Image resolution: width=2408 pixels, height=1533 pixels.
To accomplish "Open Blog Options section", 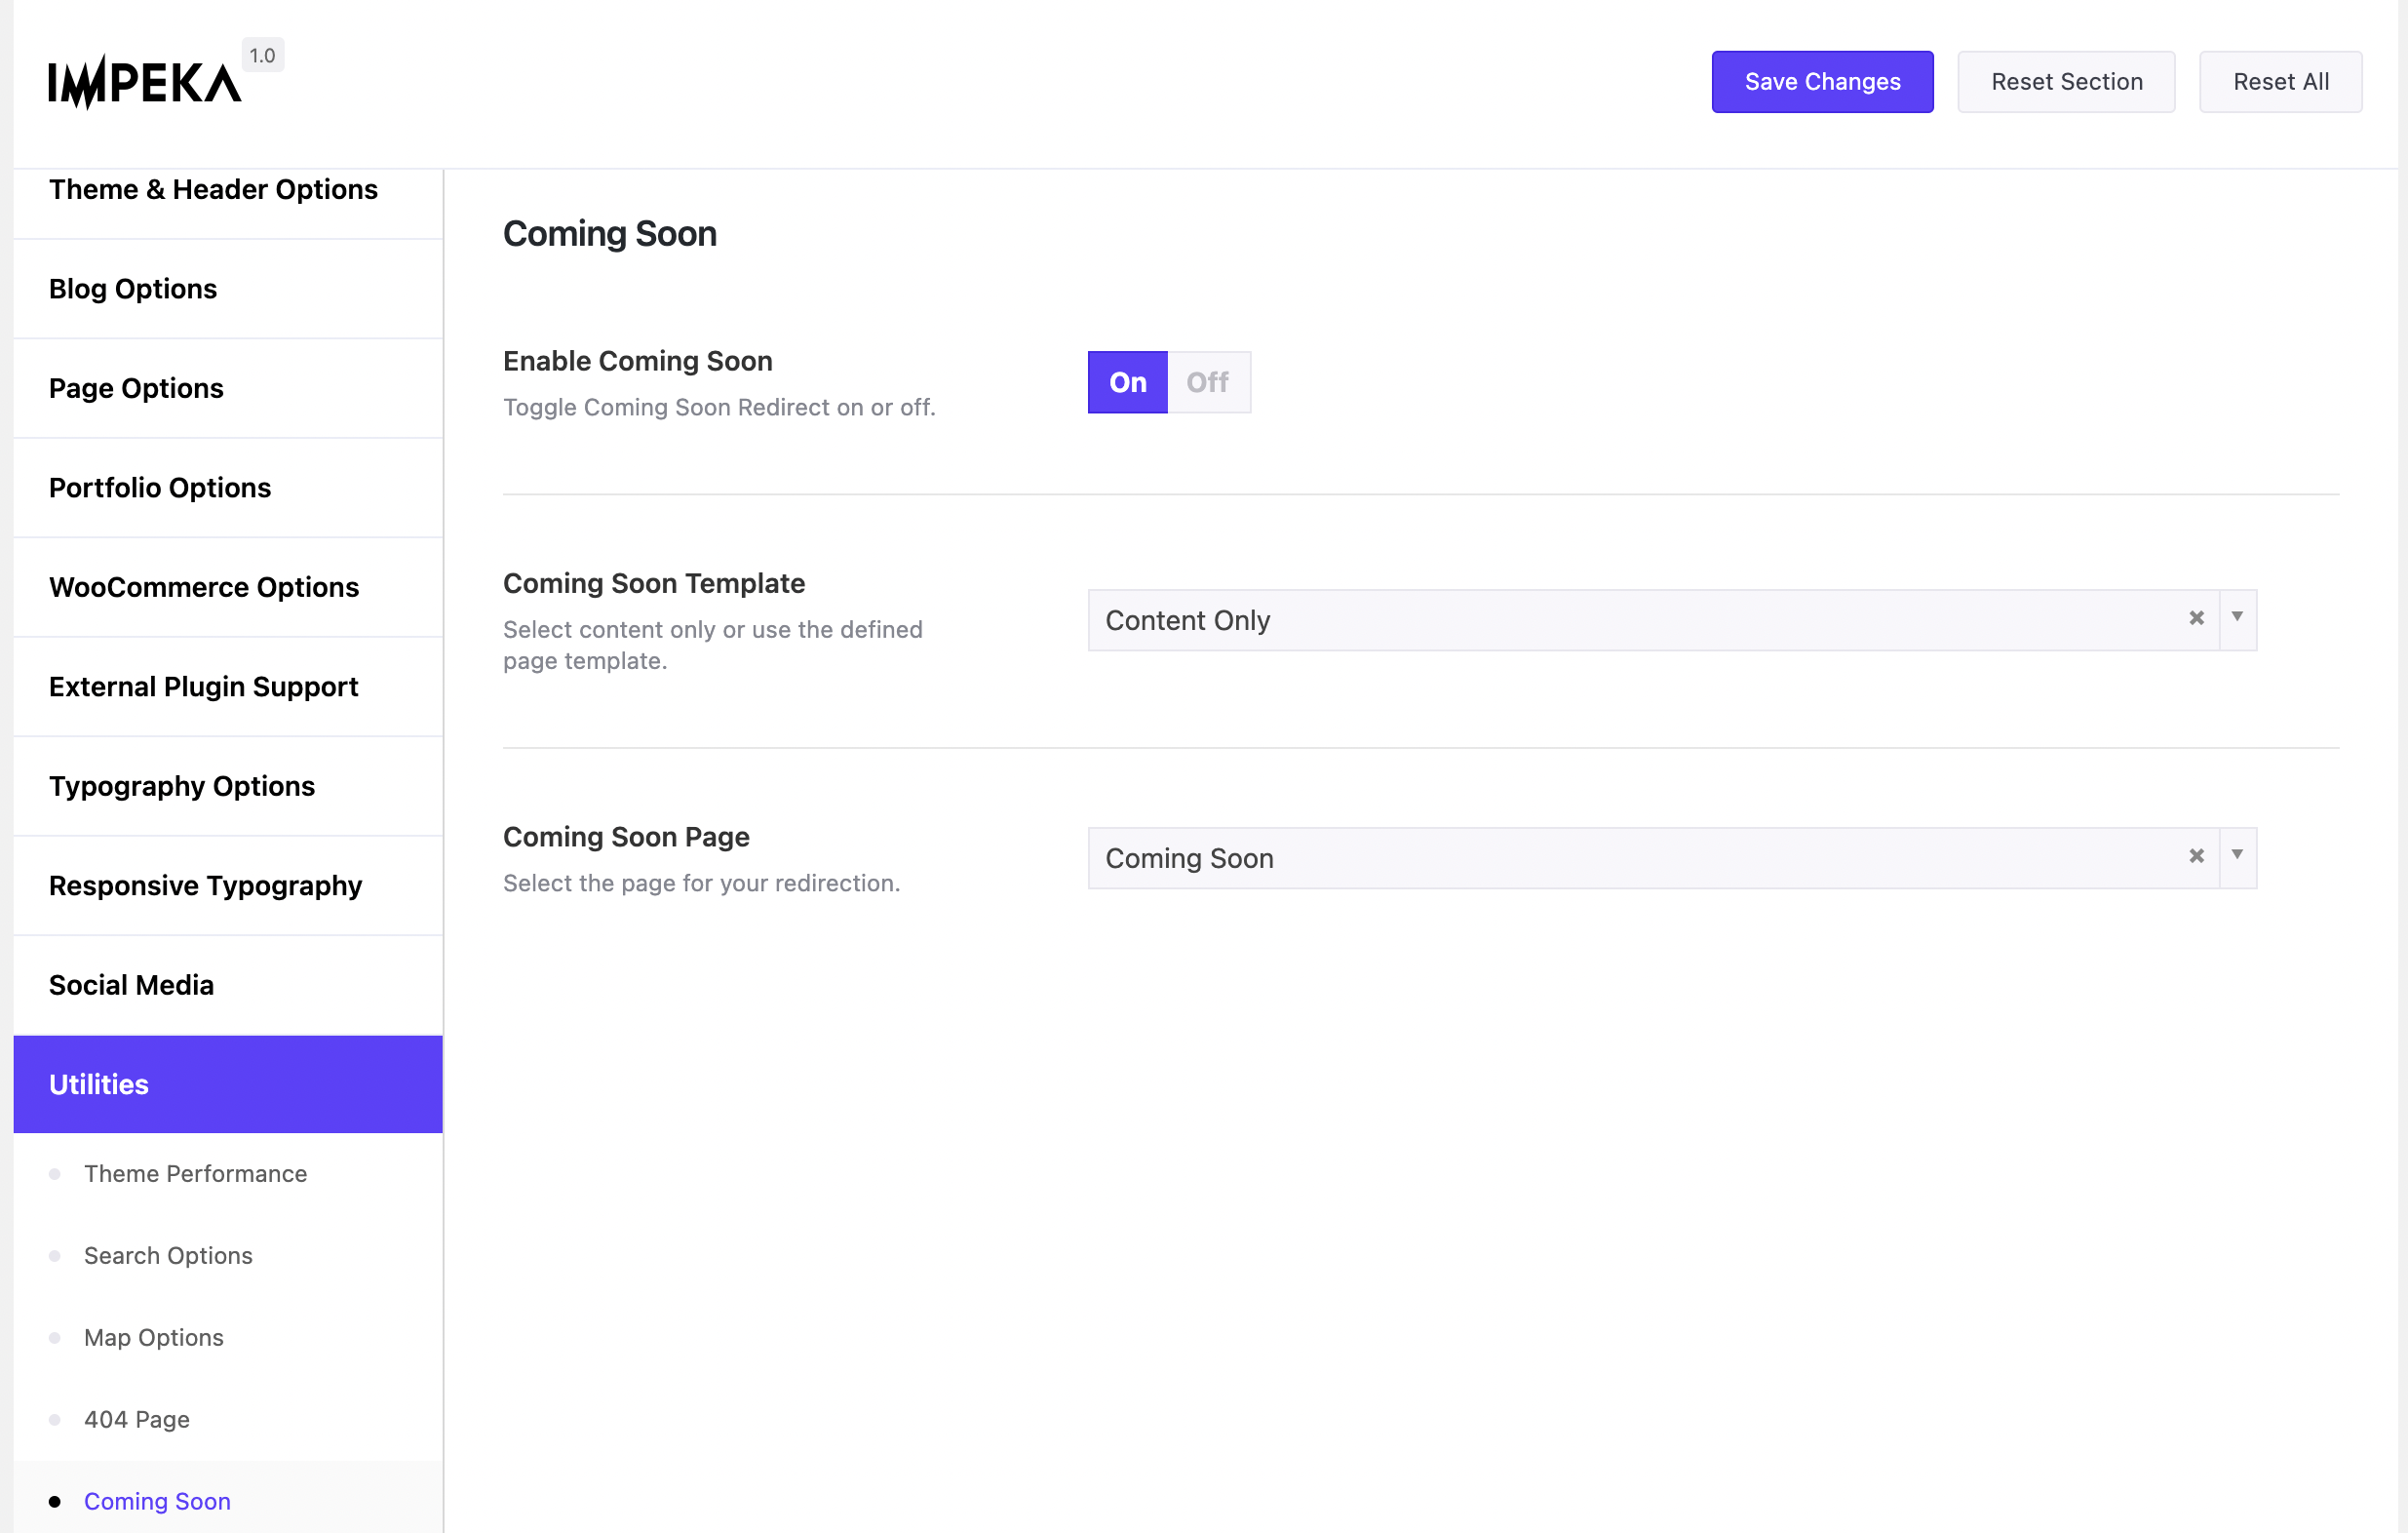I will point(133,289).
